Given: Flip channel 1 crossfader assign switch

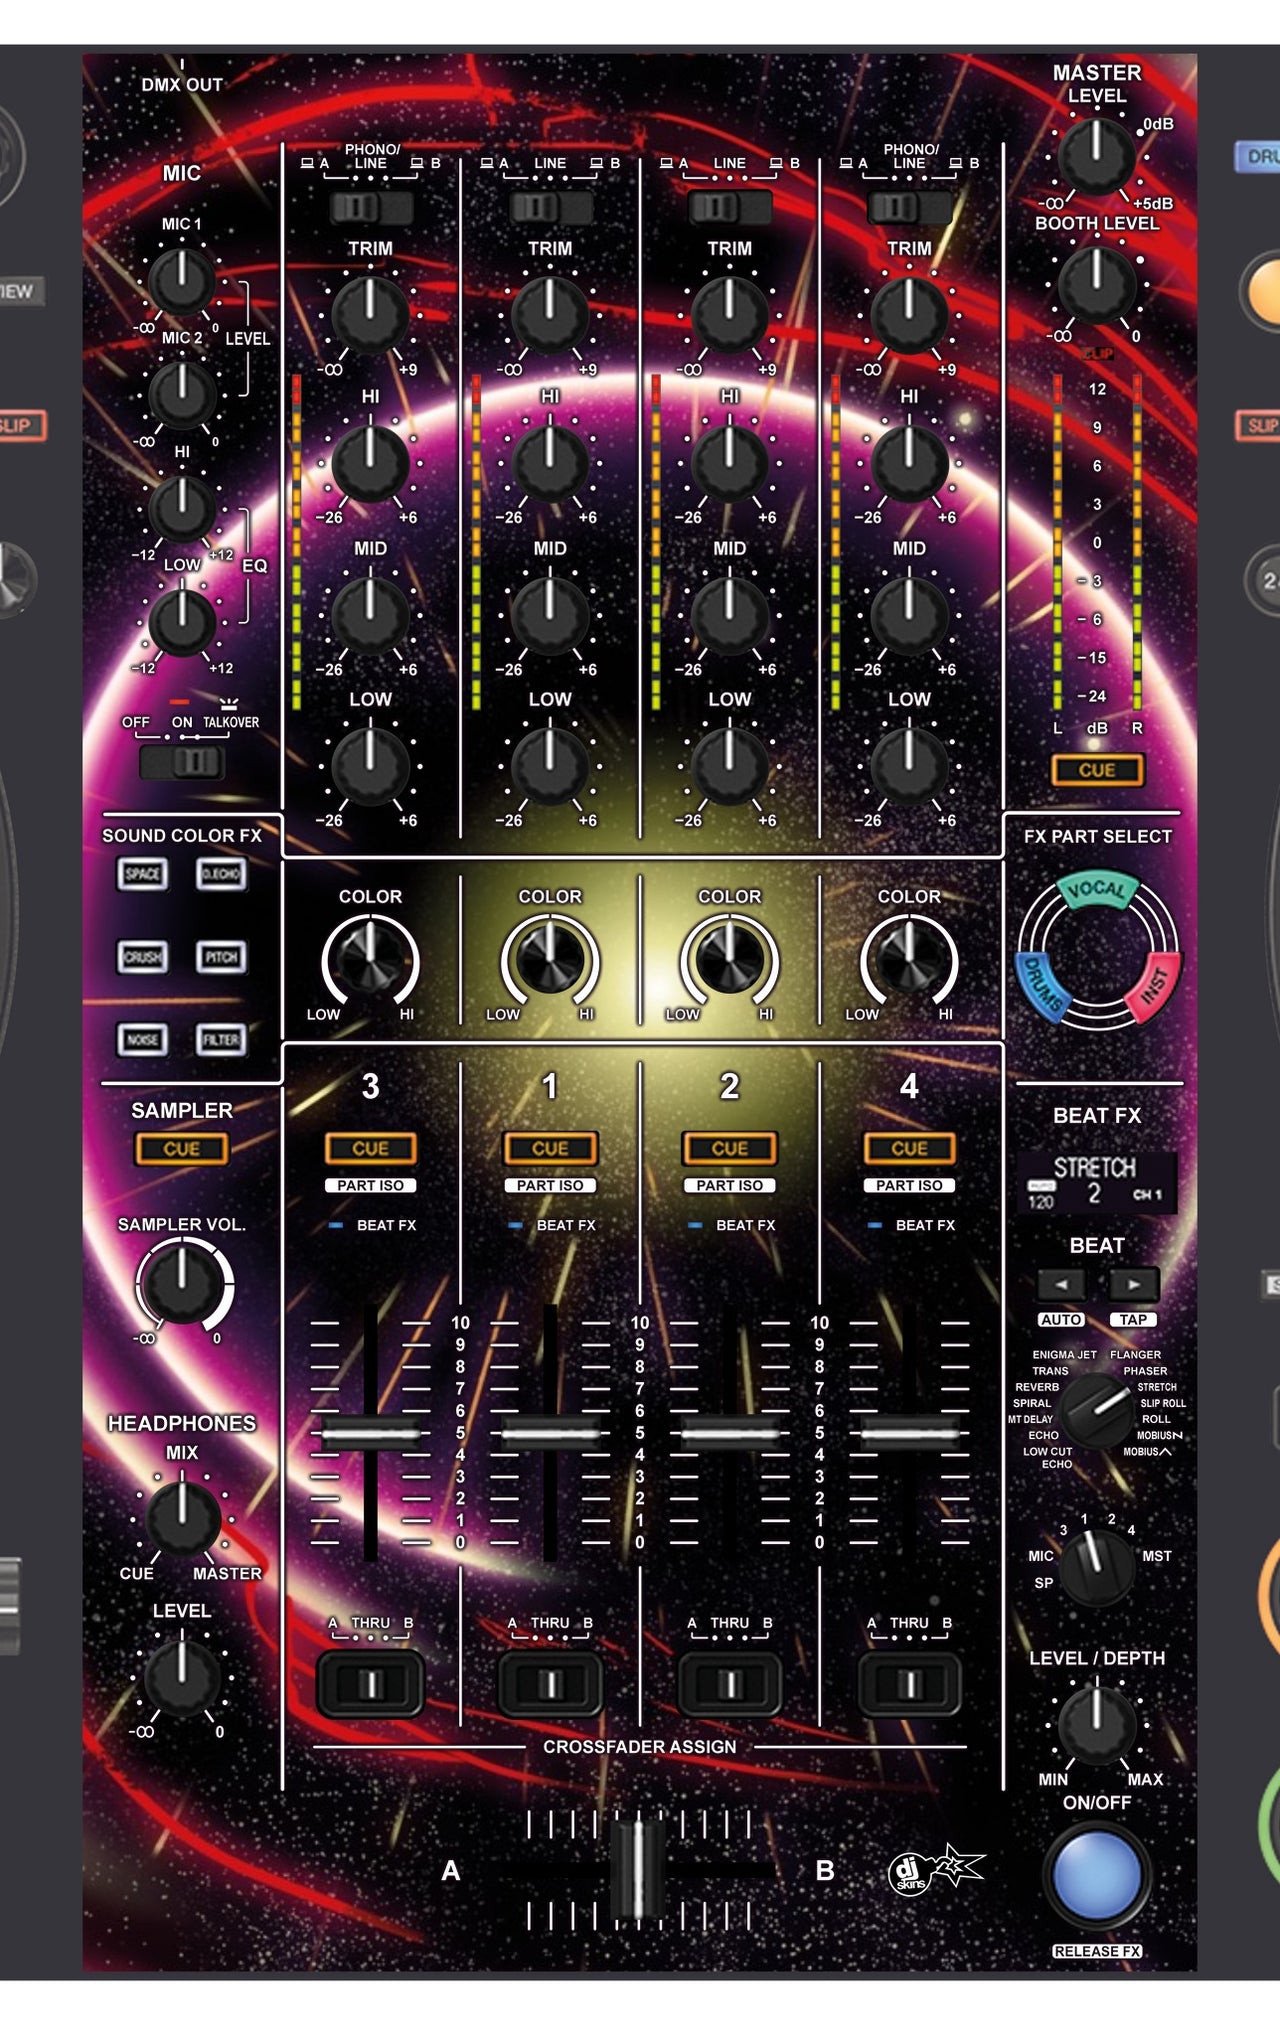Looking at the screenshot, I should [550, 1685].
